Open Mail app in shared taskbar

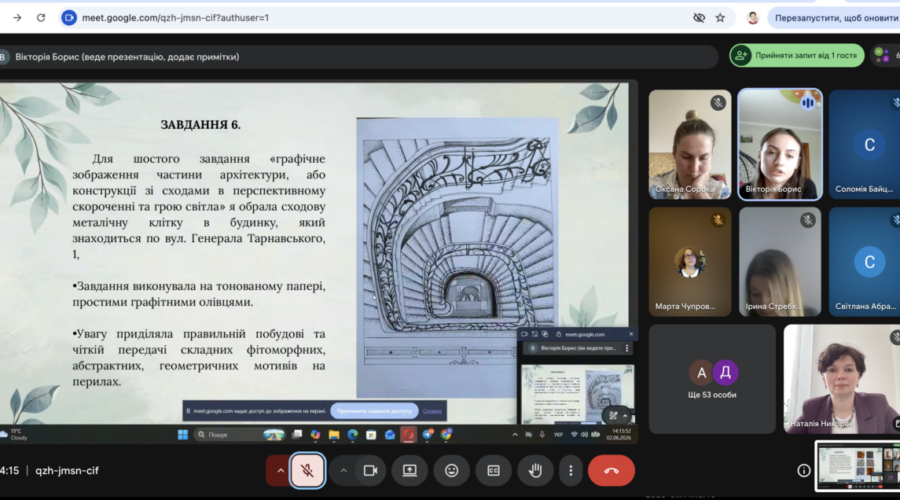[390, 435]
